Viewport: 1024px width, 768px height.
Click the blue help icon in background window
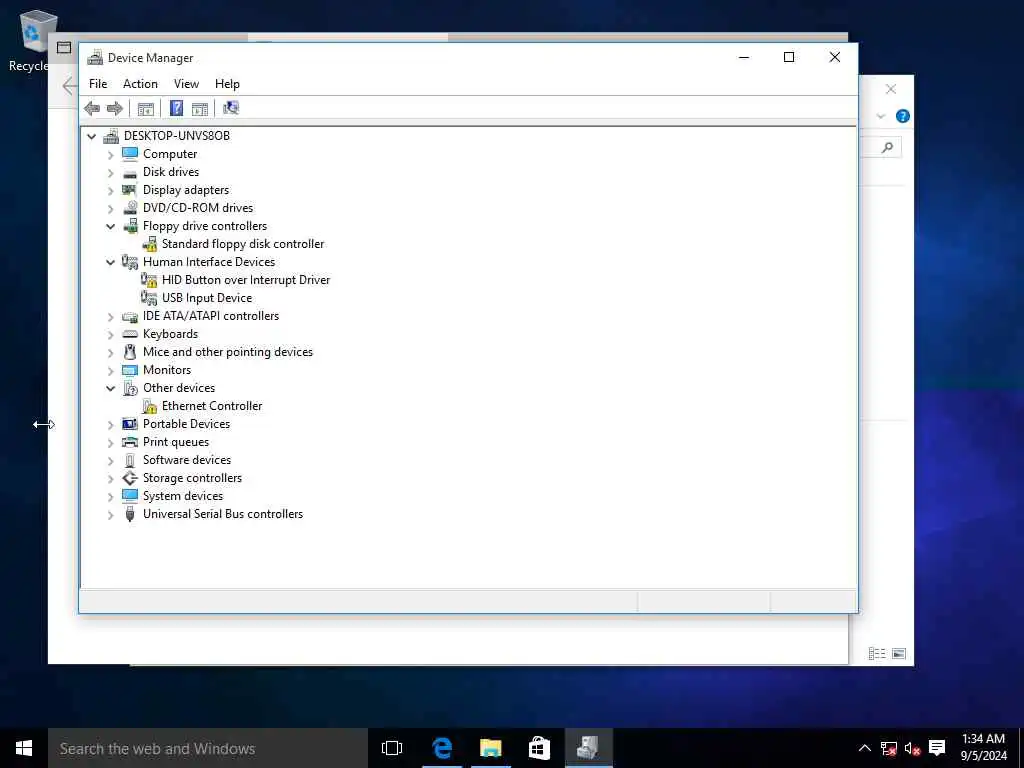[x=903, y=116]
